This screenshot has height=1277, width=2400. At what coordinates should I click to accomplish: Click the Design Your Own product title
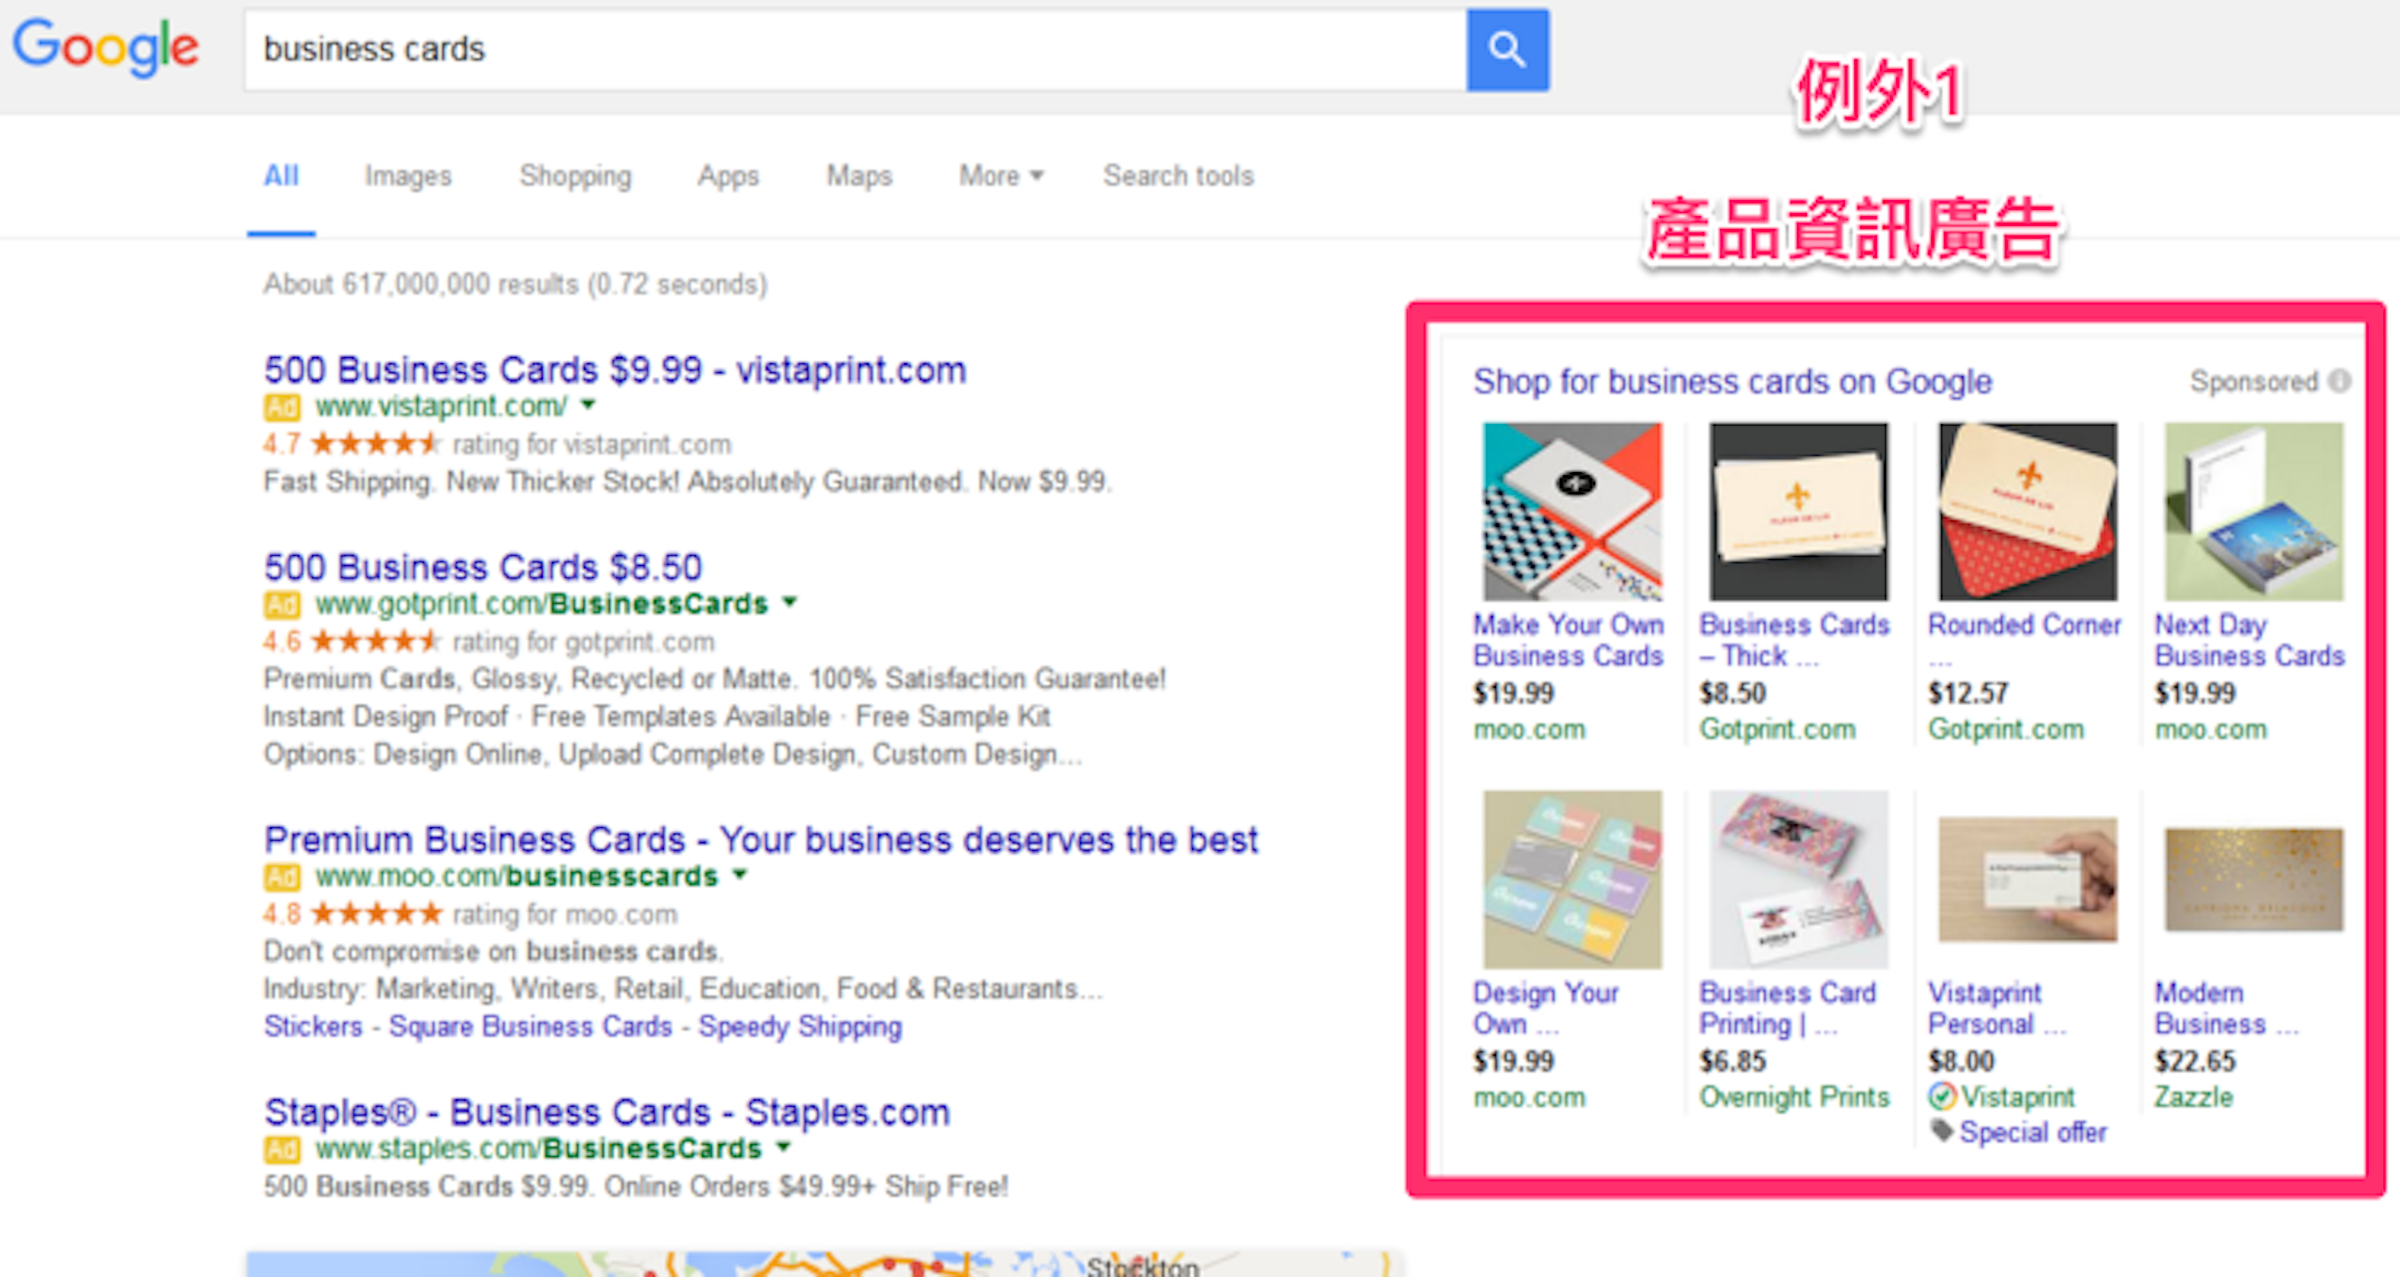click(x=1546, y=1008)
